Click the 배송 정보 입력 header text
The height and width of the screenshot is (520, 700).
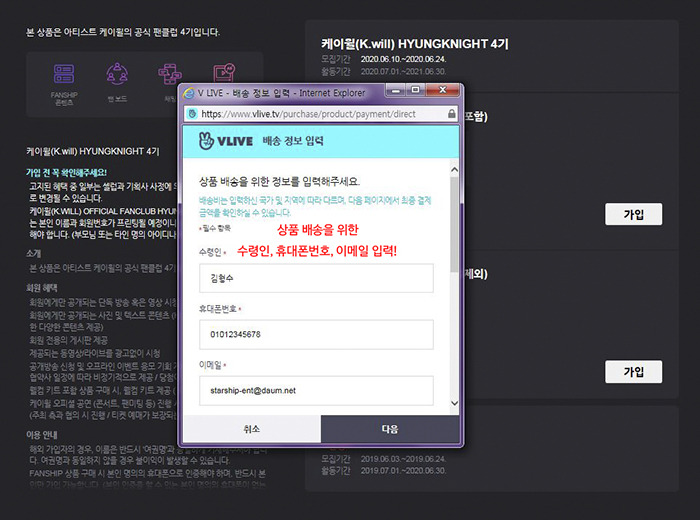293,141
